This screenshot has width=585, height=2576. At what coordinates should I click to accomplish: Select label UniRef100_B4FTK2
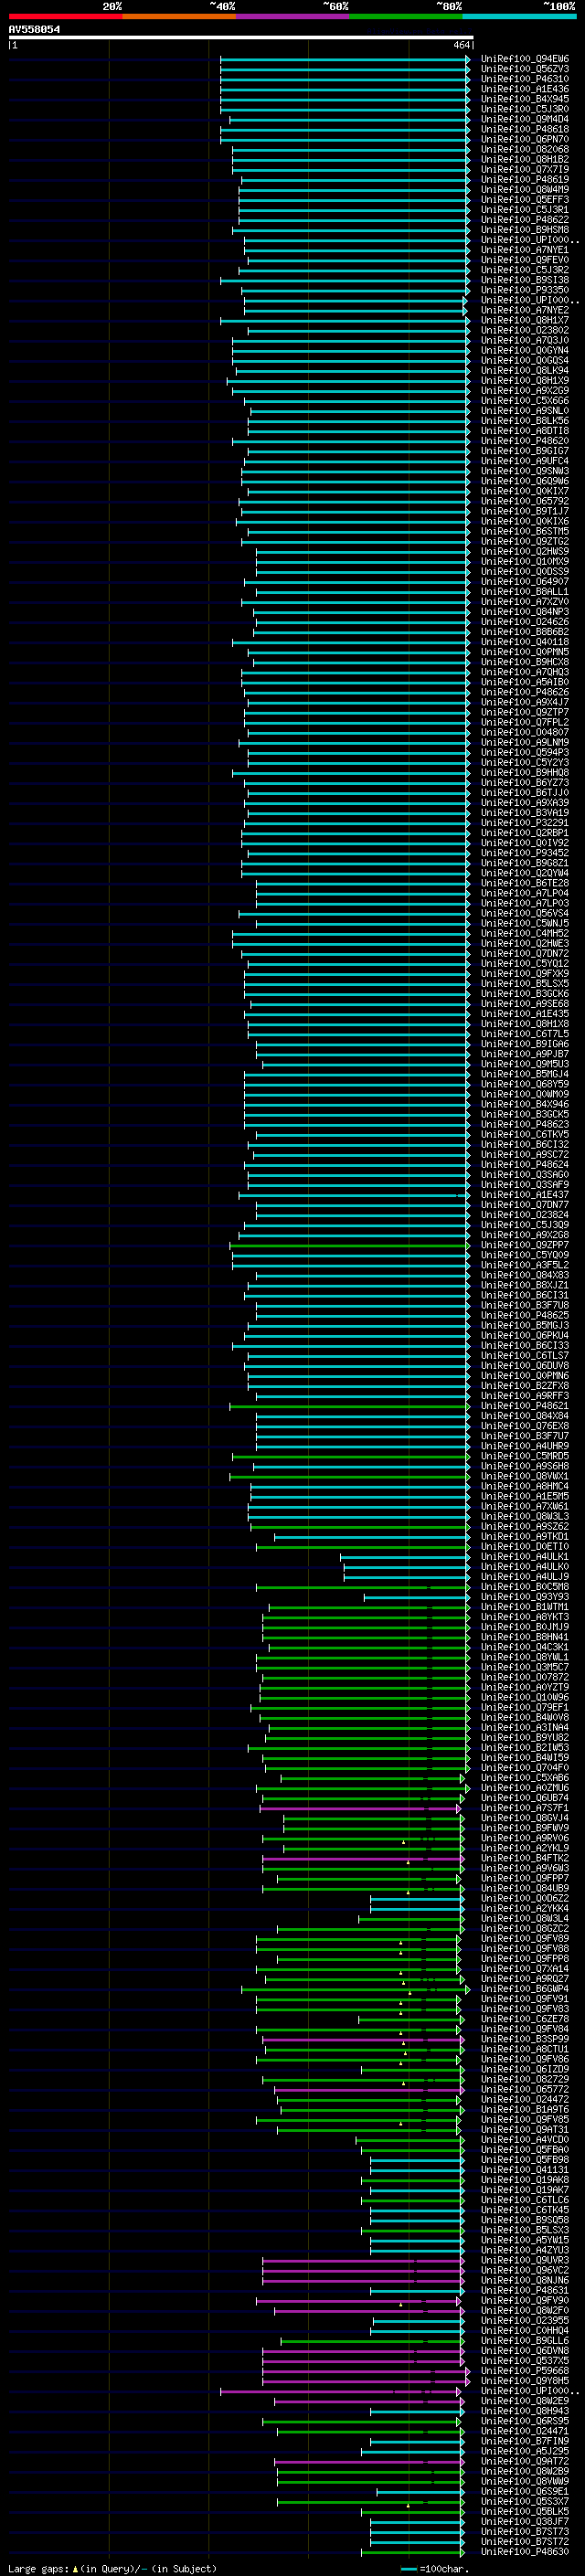click(x=525, y=1858)
